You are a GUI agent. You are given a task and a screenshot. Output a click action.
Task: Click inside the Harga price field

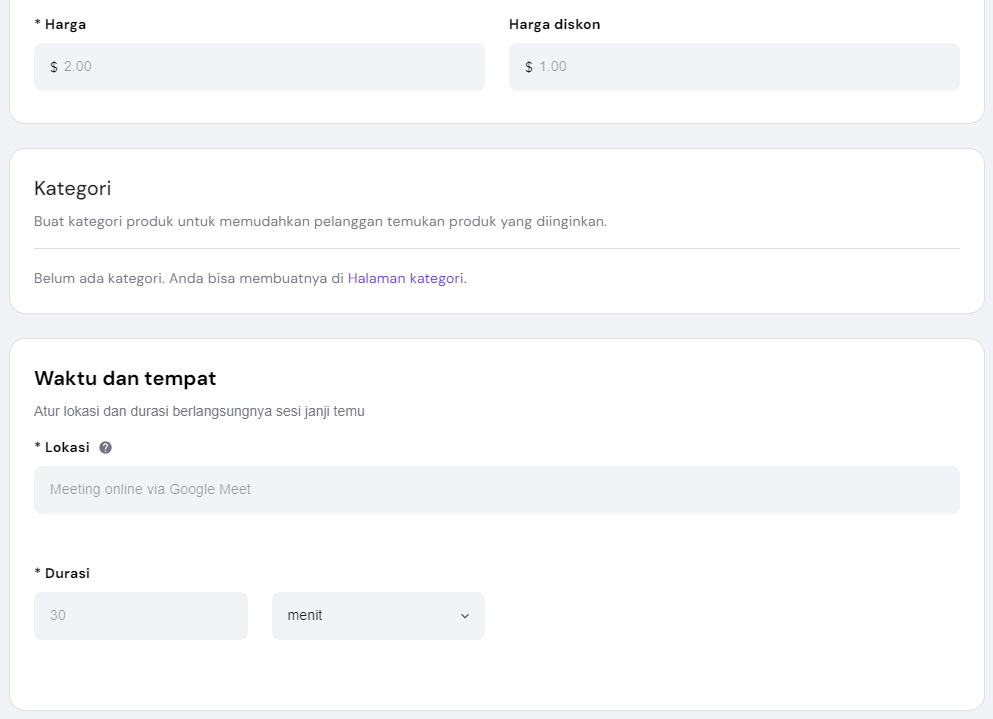pyautogui.click(x=259, y=66)
